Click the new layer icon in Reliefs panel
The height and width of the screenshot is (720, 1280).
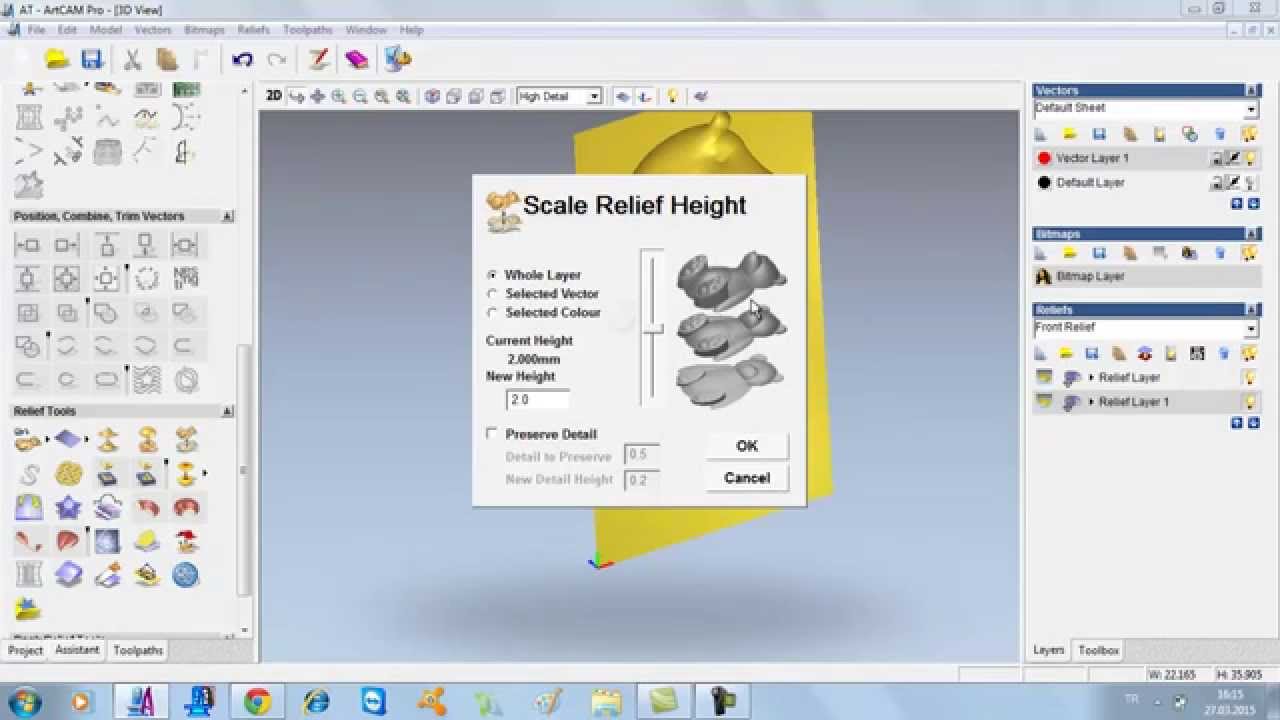(1040, 353)
